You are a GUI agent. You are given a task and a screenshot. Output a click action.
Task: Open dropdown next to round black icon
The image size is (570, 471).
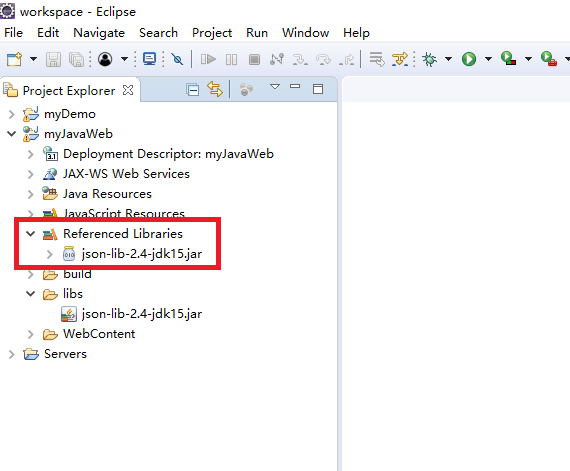(x=124, y=59)
